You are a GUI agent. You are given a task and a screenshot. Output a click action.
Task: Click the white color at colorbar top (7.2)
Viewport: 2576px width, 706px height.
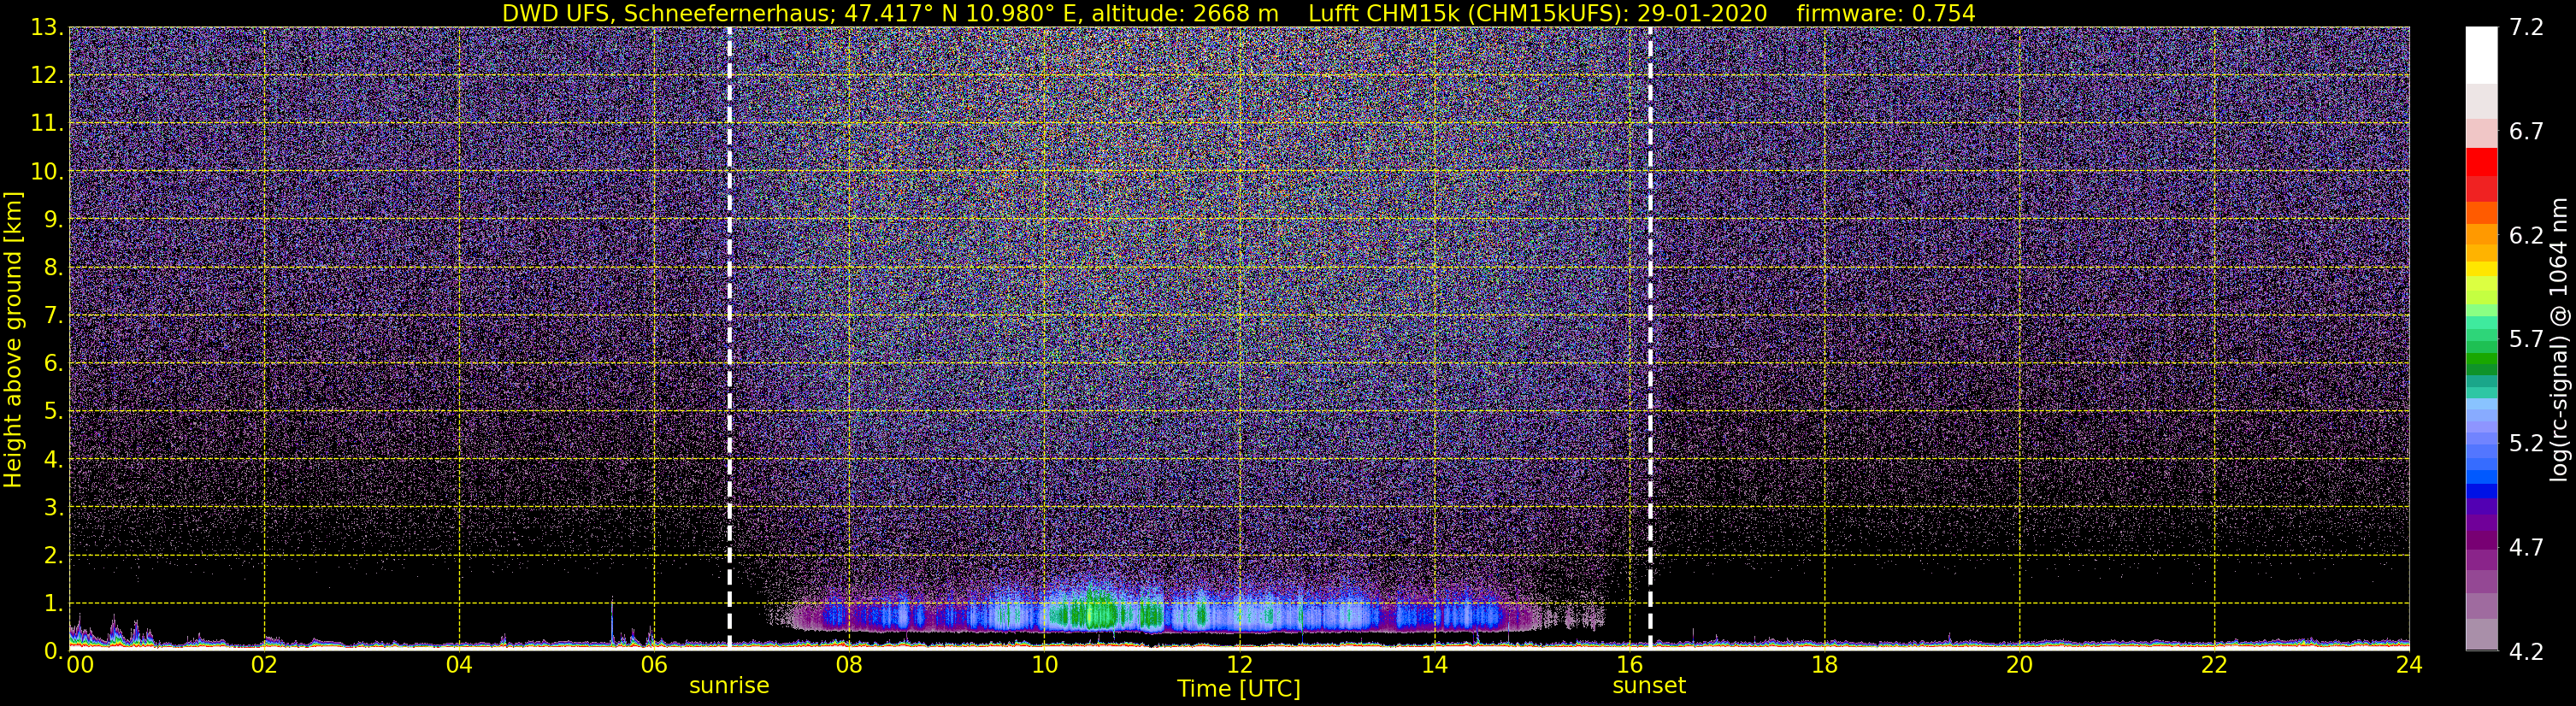pos(2481,54)
